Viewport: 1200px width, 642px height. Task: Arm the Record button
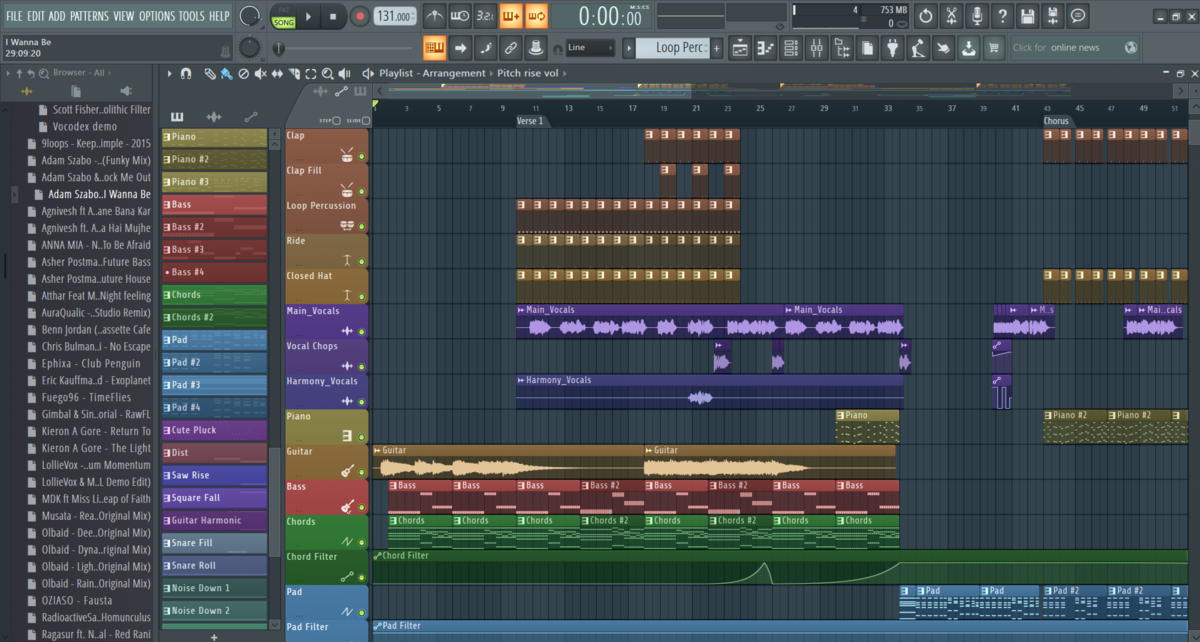(x=360, y=16)
